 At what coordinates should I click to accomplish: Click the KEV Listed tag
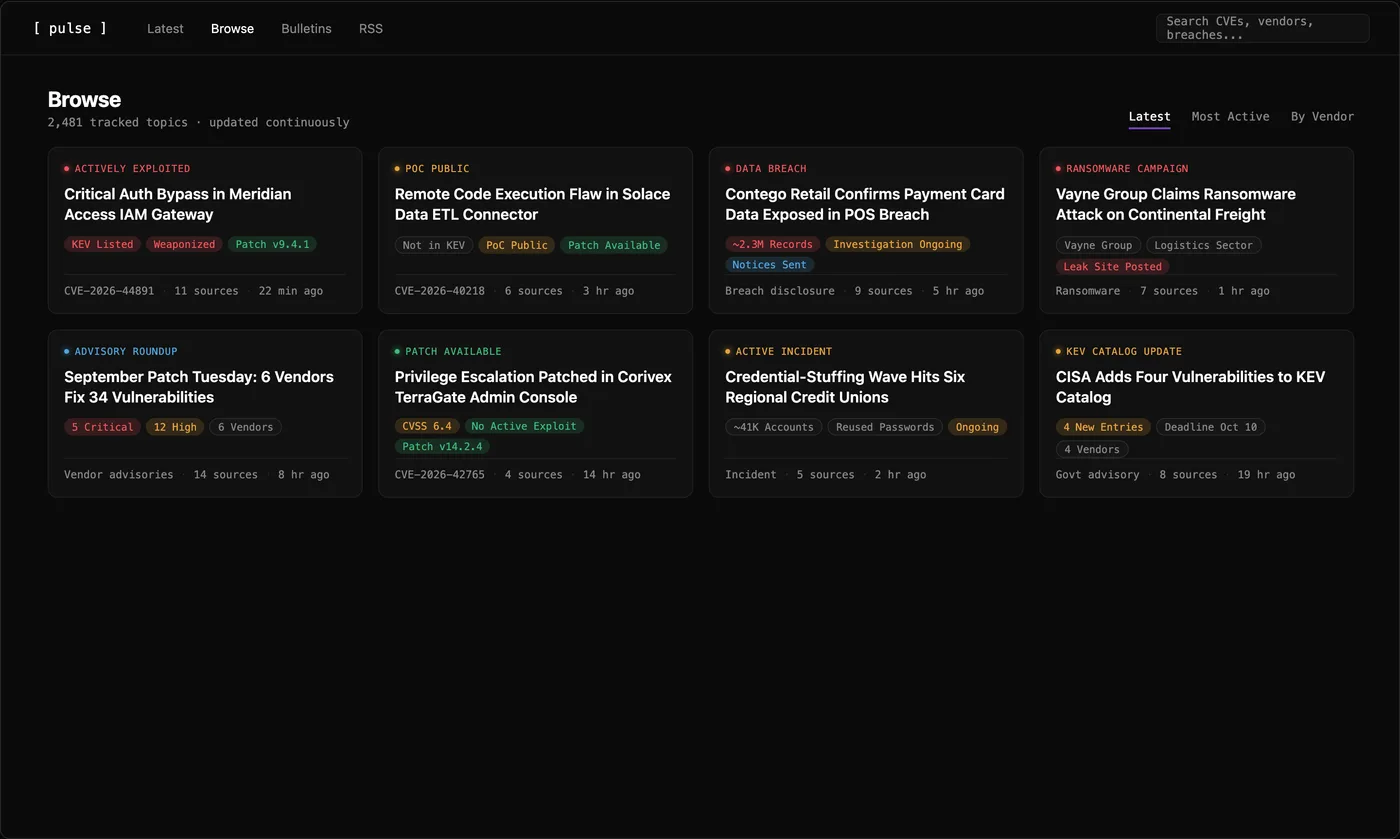click(x=102, y=244)
